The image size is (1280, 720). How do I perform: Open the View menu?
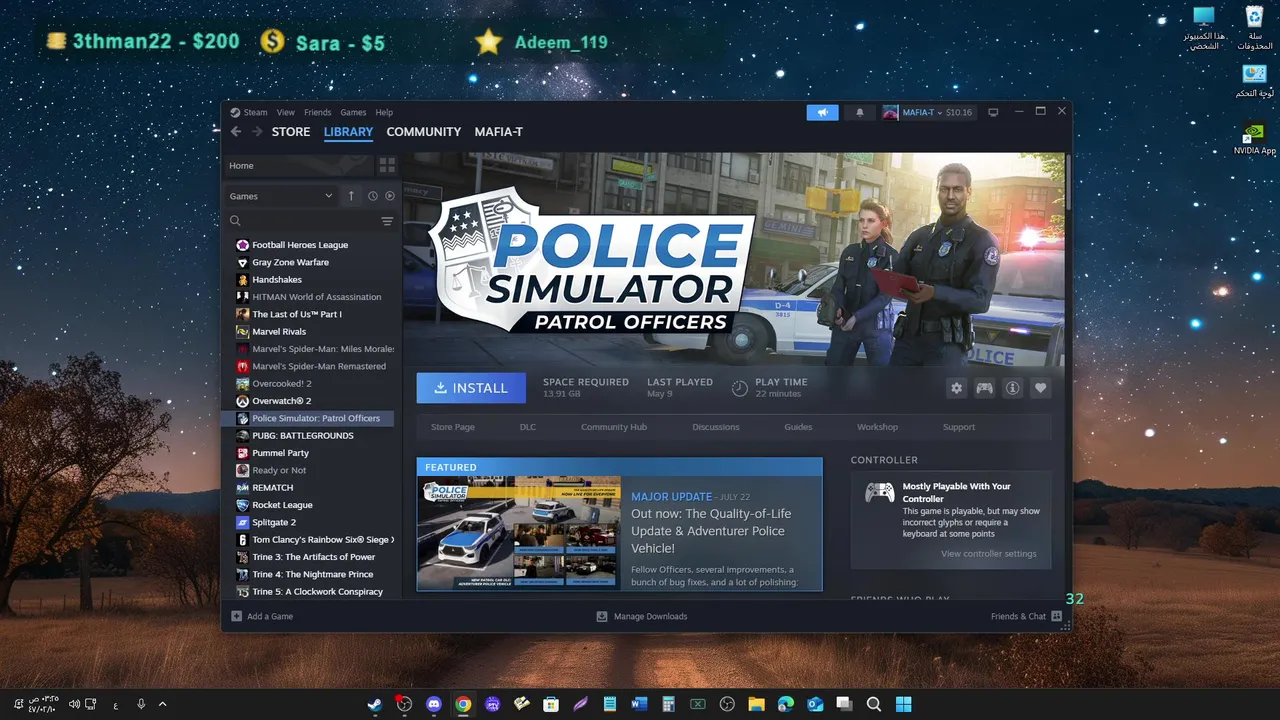[x=286, y=112]
